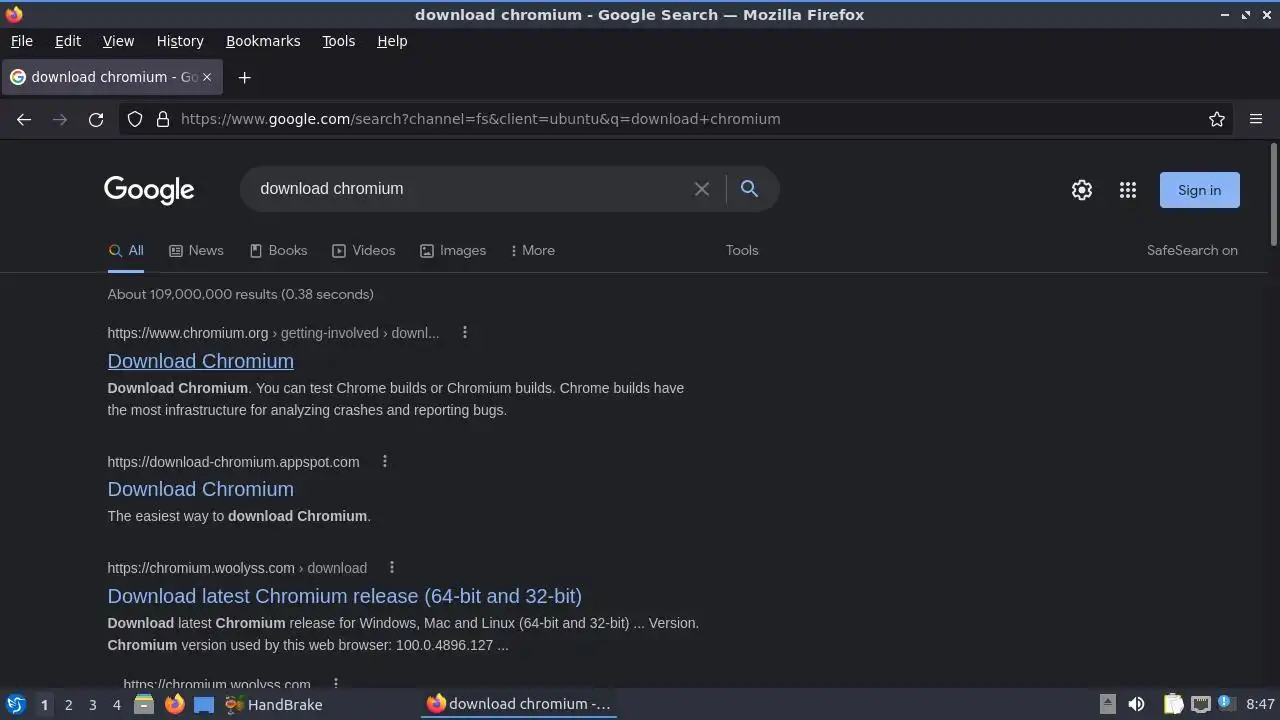Switch to workspace 1
Screen dimensions: 1280x720
tap(44, 705)
